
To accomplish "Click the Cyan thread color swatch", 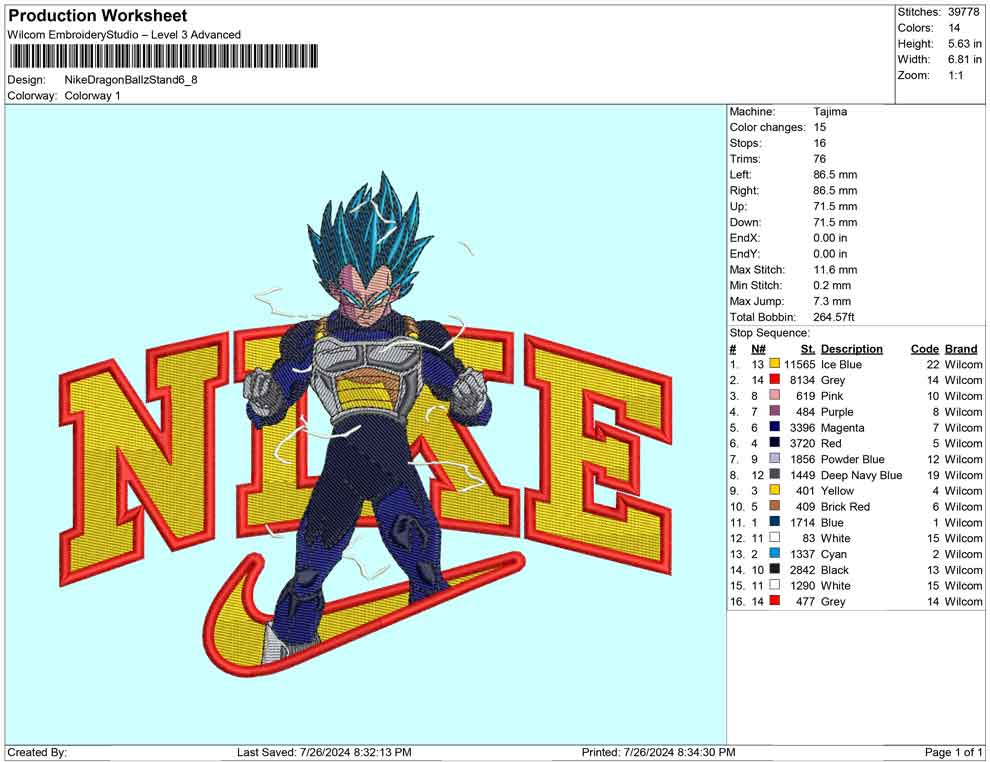I will click(x=773, y=554).
